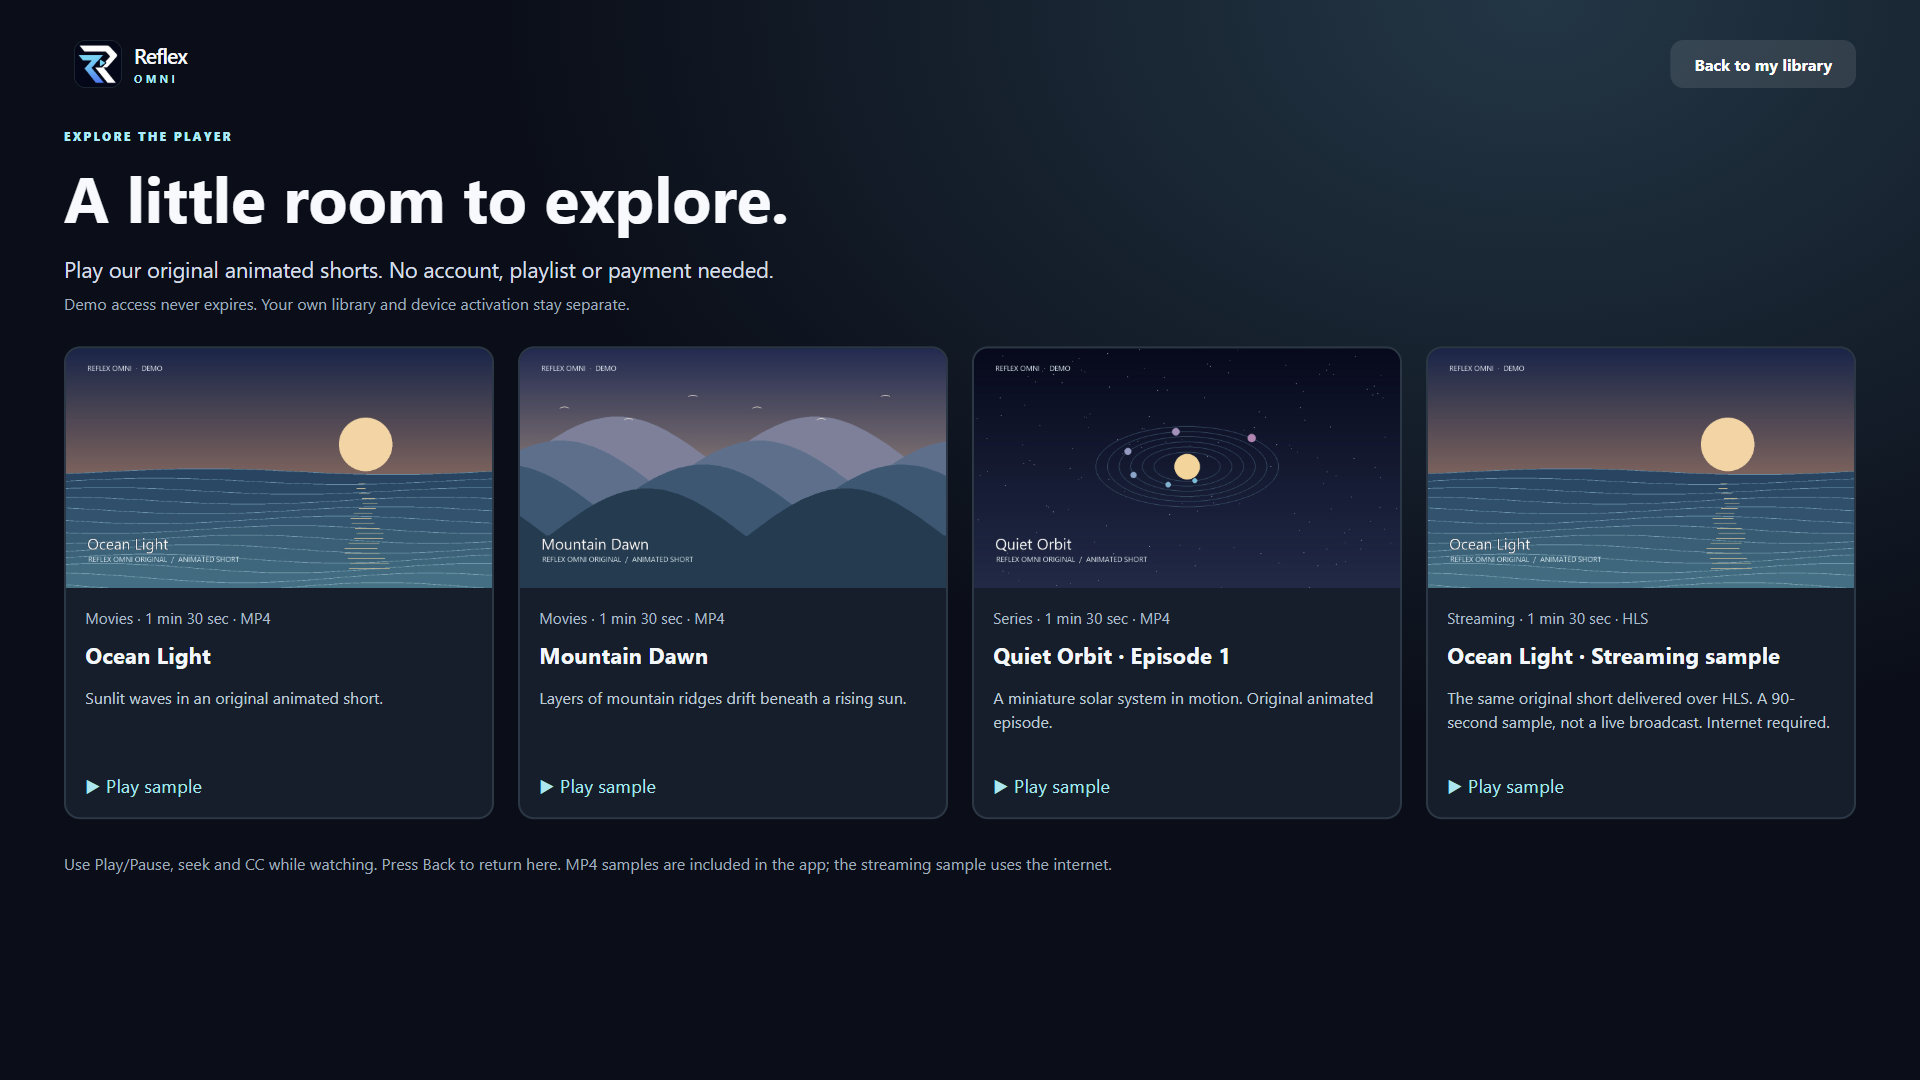The image size is (1920, 1080).
Task: Click 'A miniature solar system in motion' description
Action: coord(1183,711)
